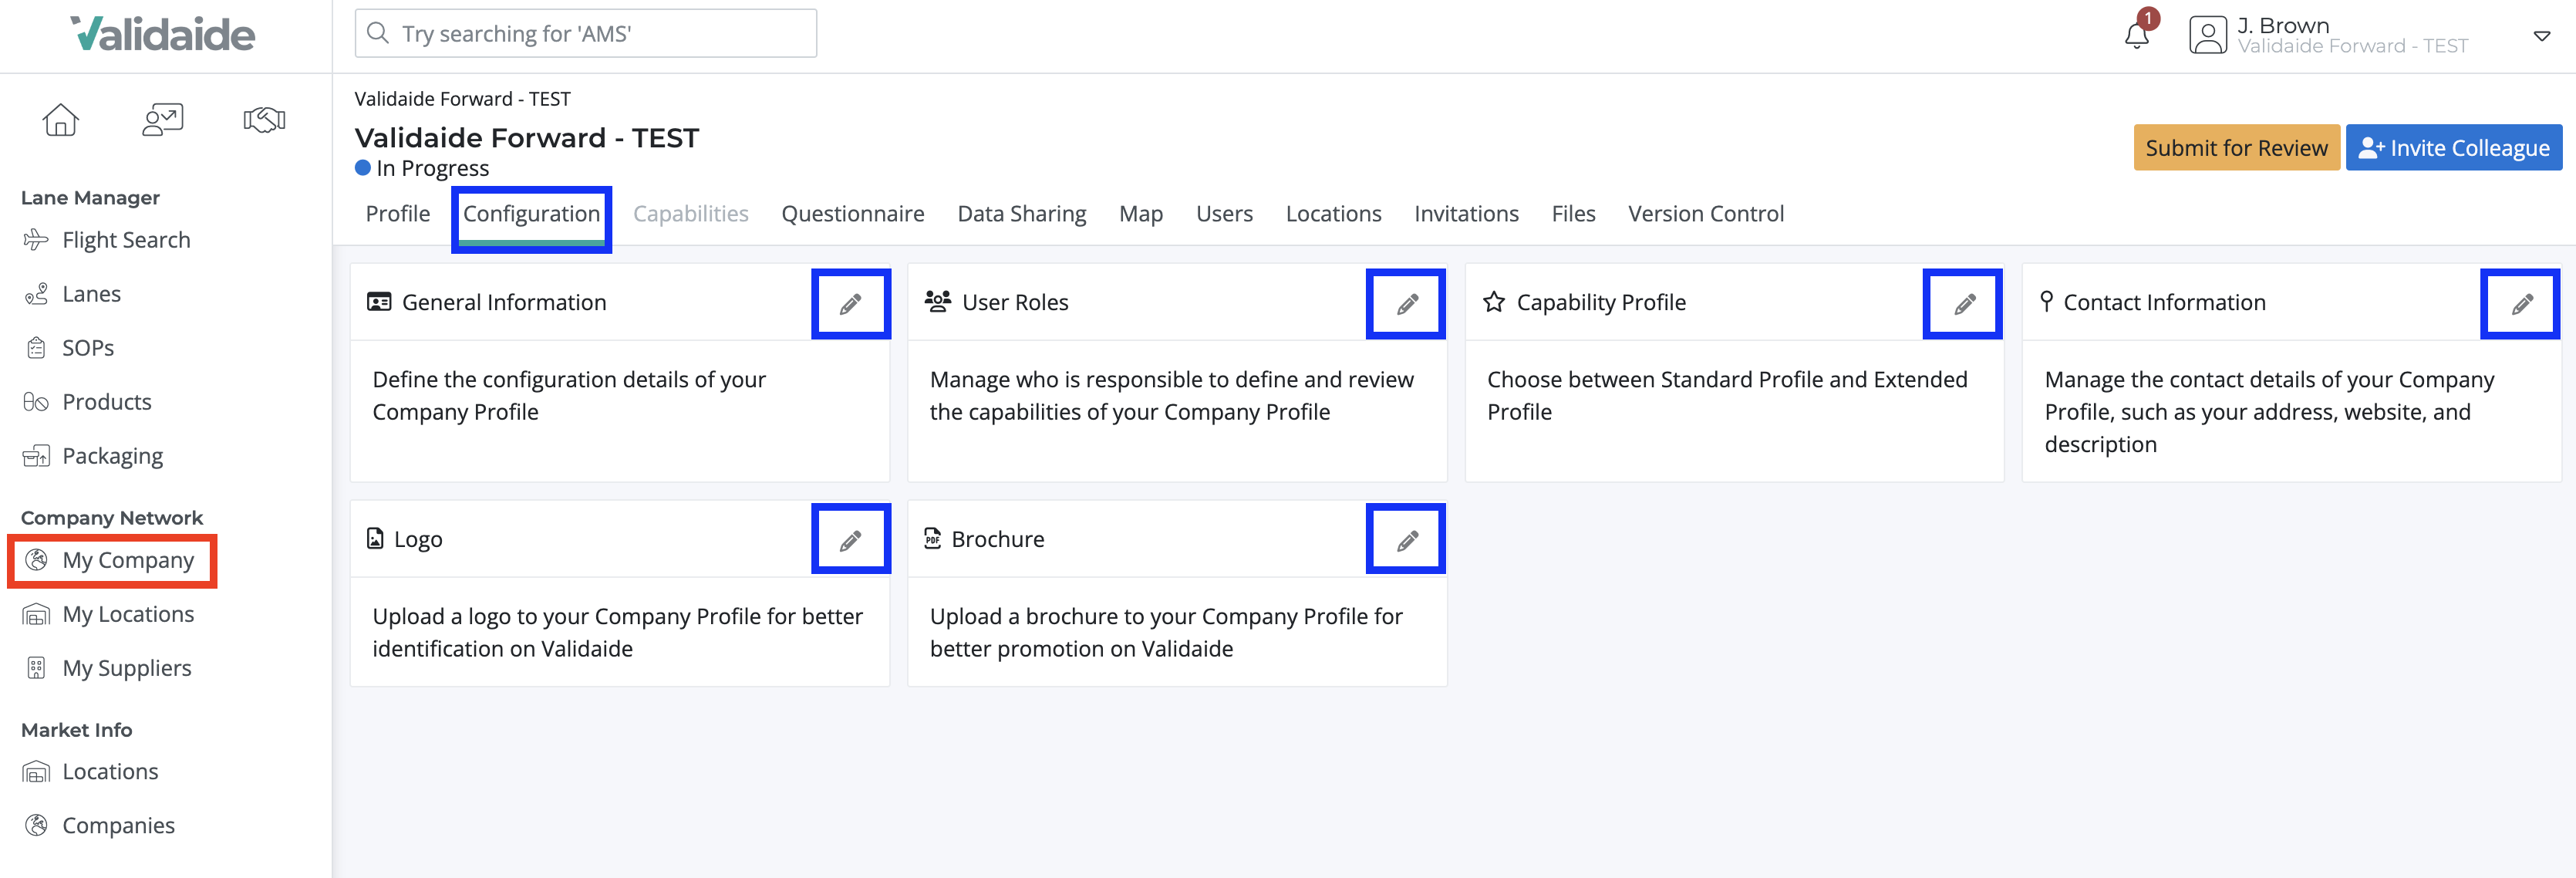2576x878 pixels.
Task: Click the Contact Information pin icon
Action: (x=2046, y=302)
